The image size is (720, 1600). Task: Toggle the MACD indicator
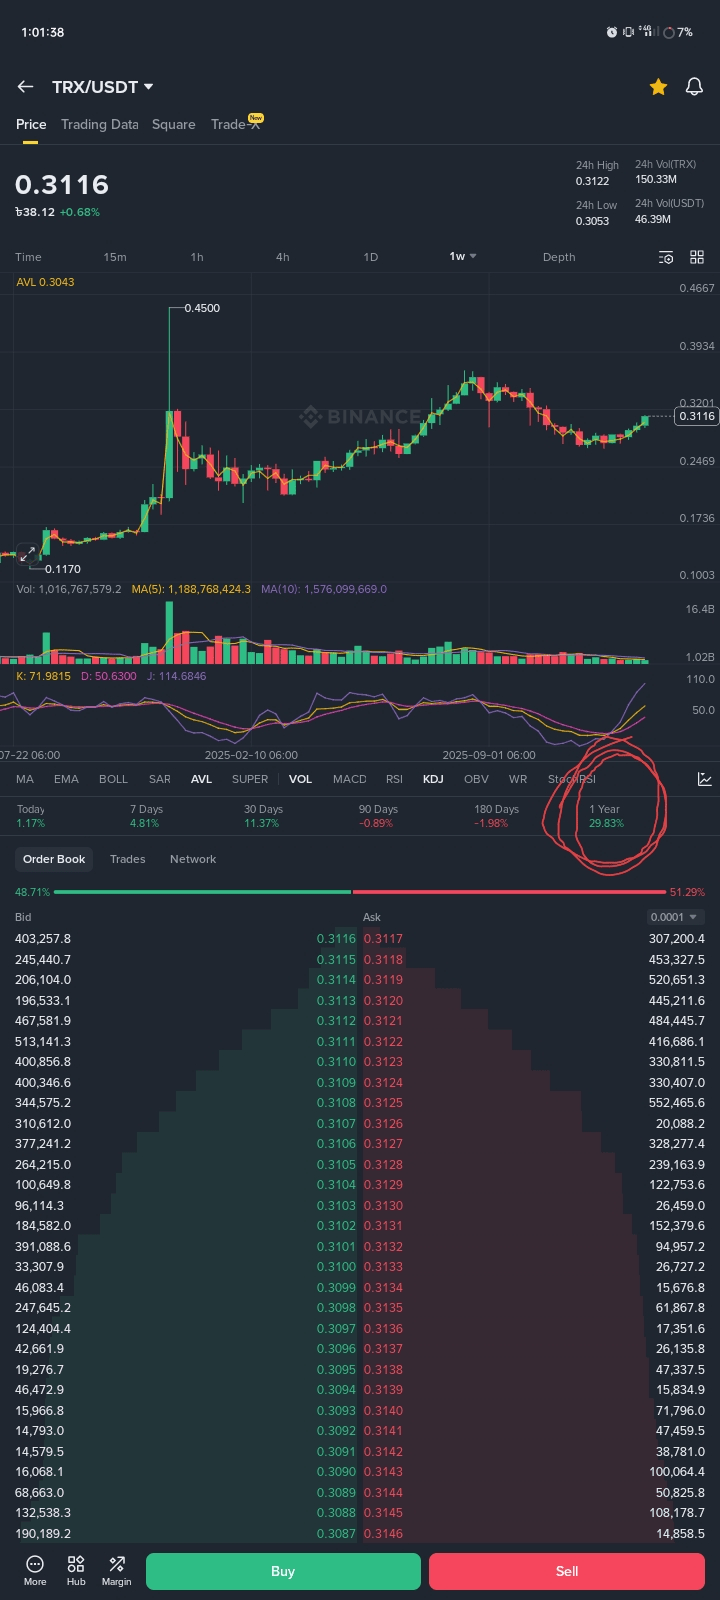350,779
